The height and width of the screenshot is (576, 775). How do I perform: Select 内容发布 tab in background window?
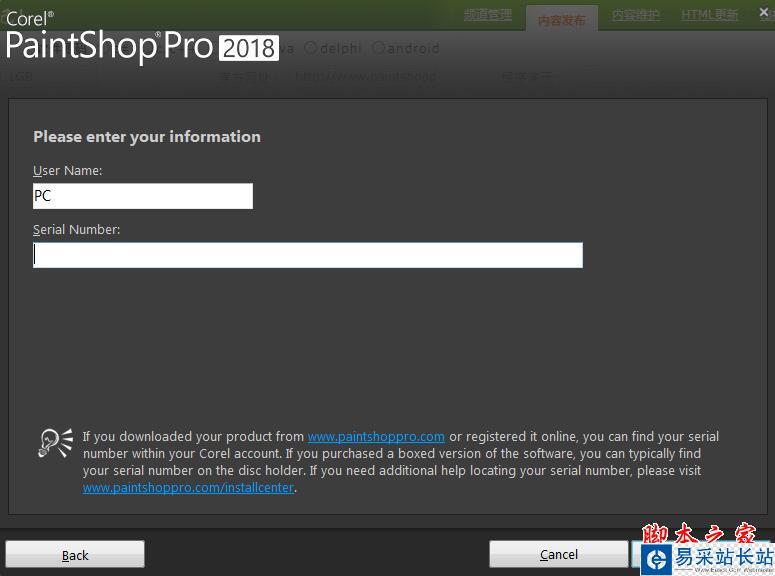[x=561, y=20]
